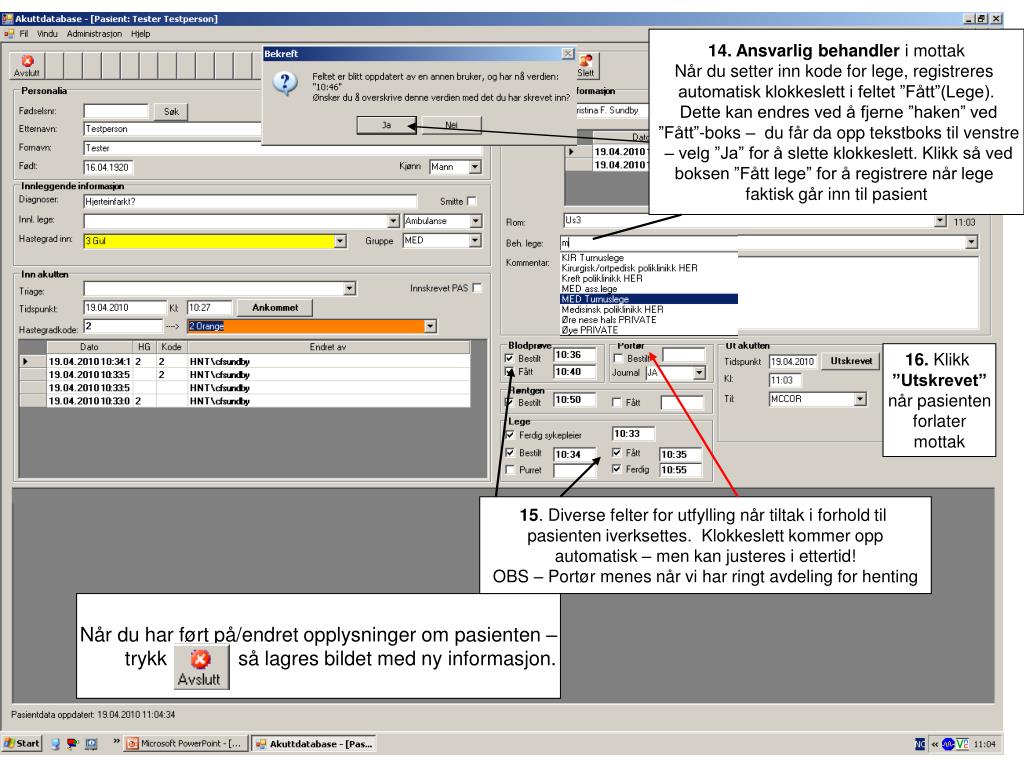The width and height of the screenshot is (1024, 768).
Task: Select MED Turnuslege in the list
Action: point(649,299)
